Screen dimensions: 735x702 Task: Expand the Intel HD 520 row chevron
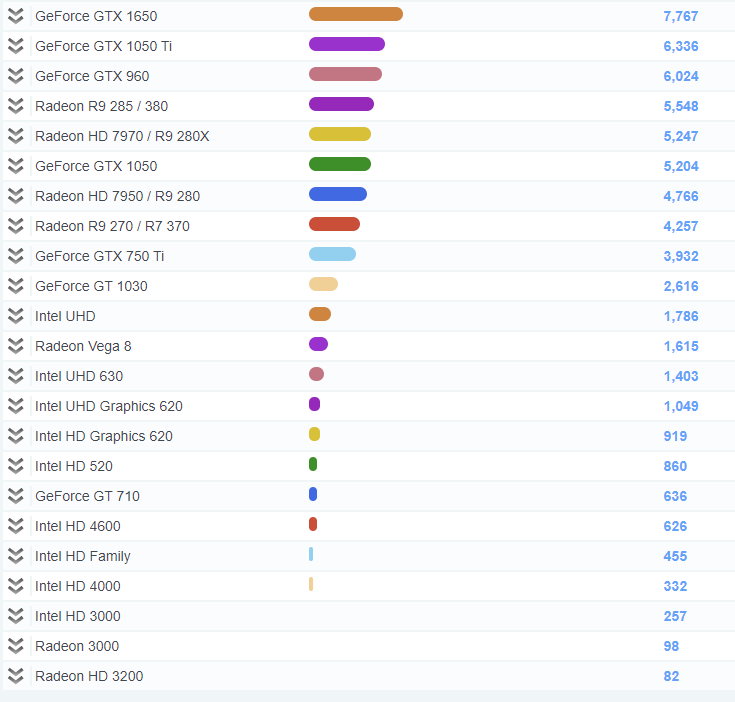[x=15, y=466]
